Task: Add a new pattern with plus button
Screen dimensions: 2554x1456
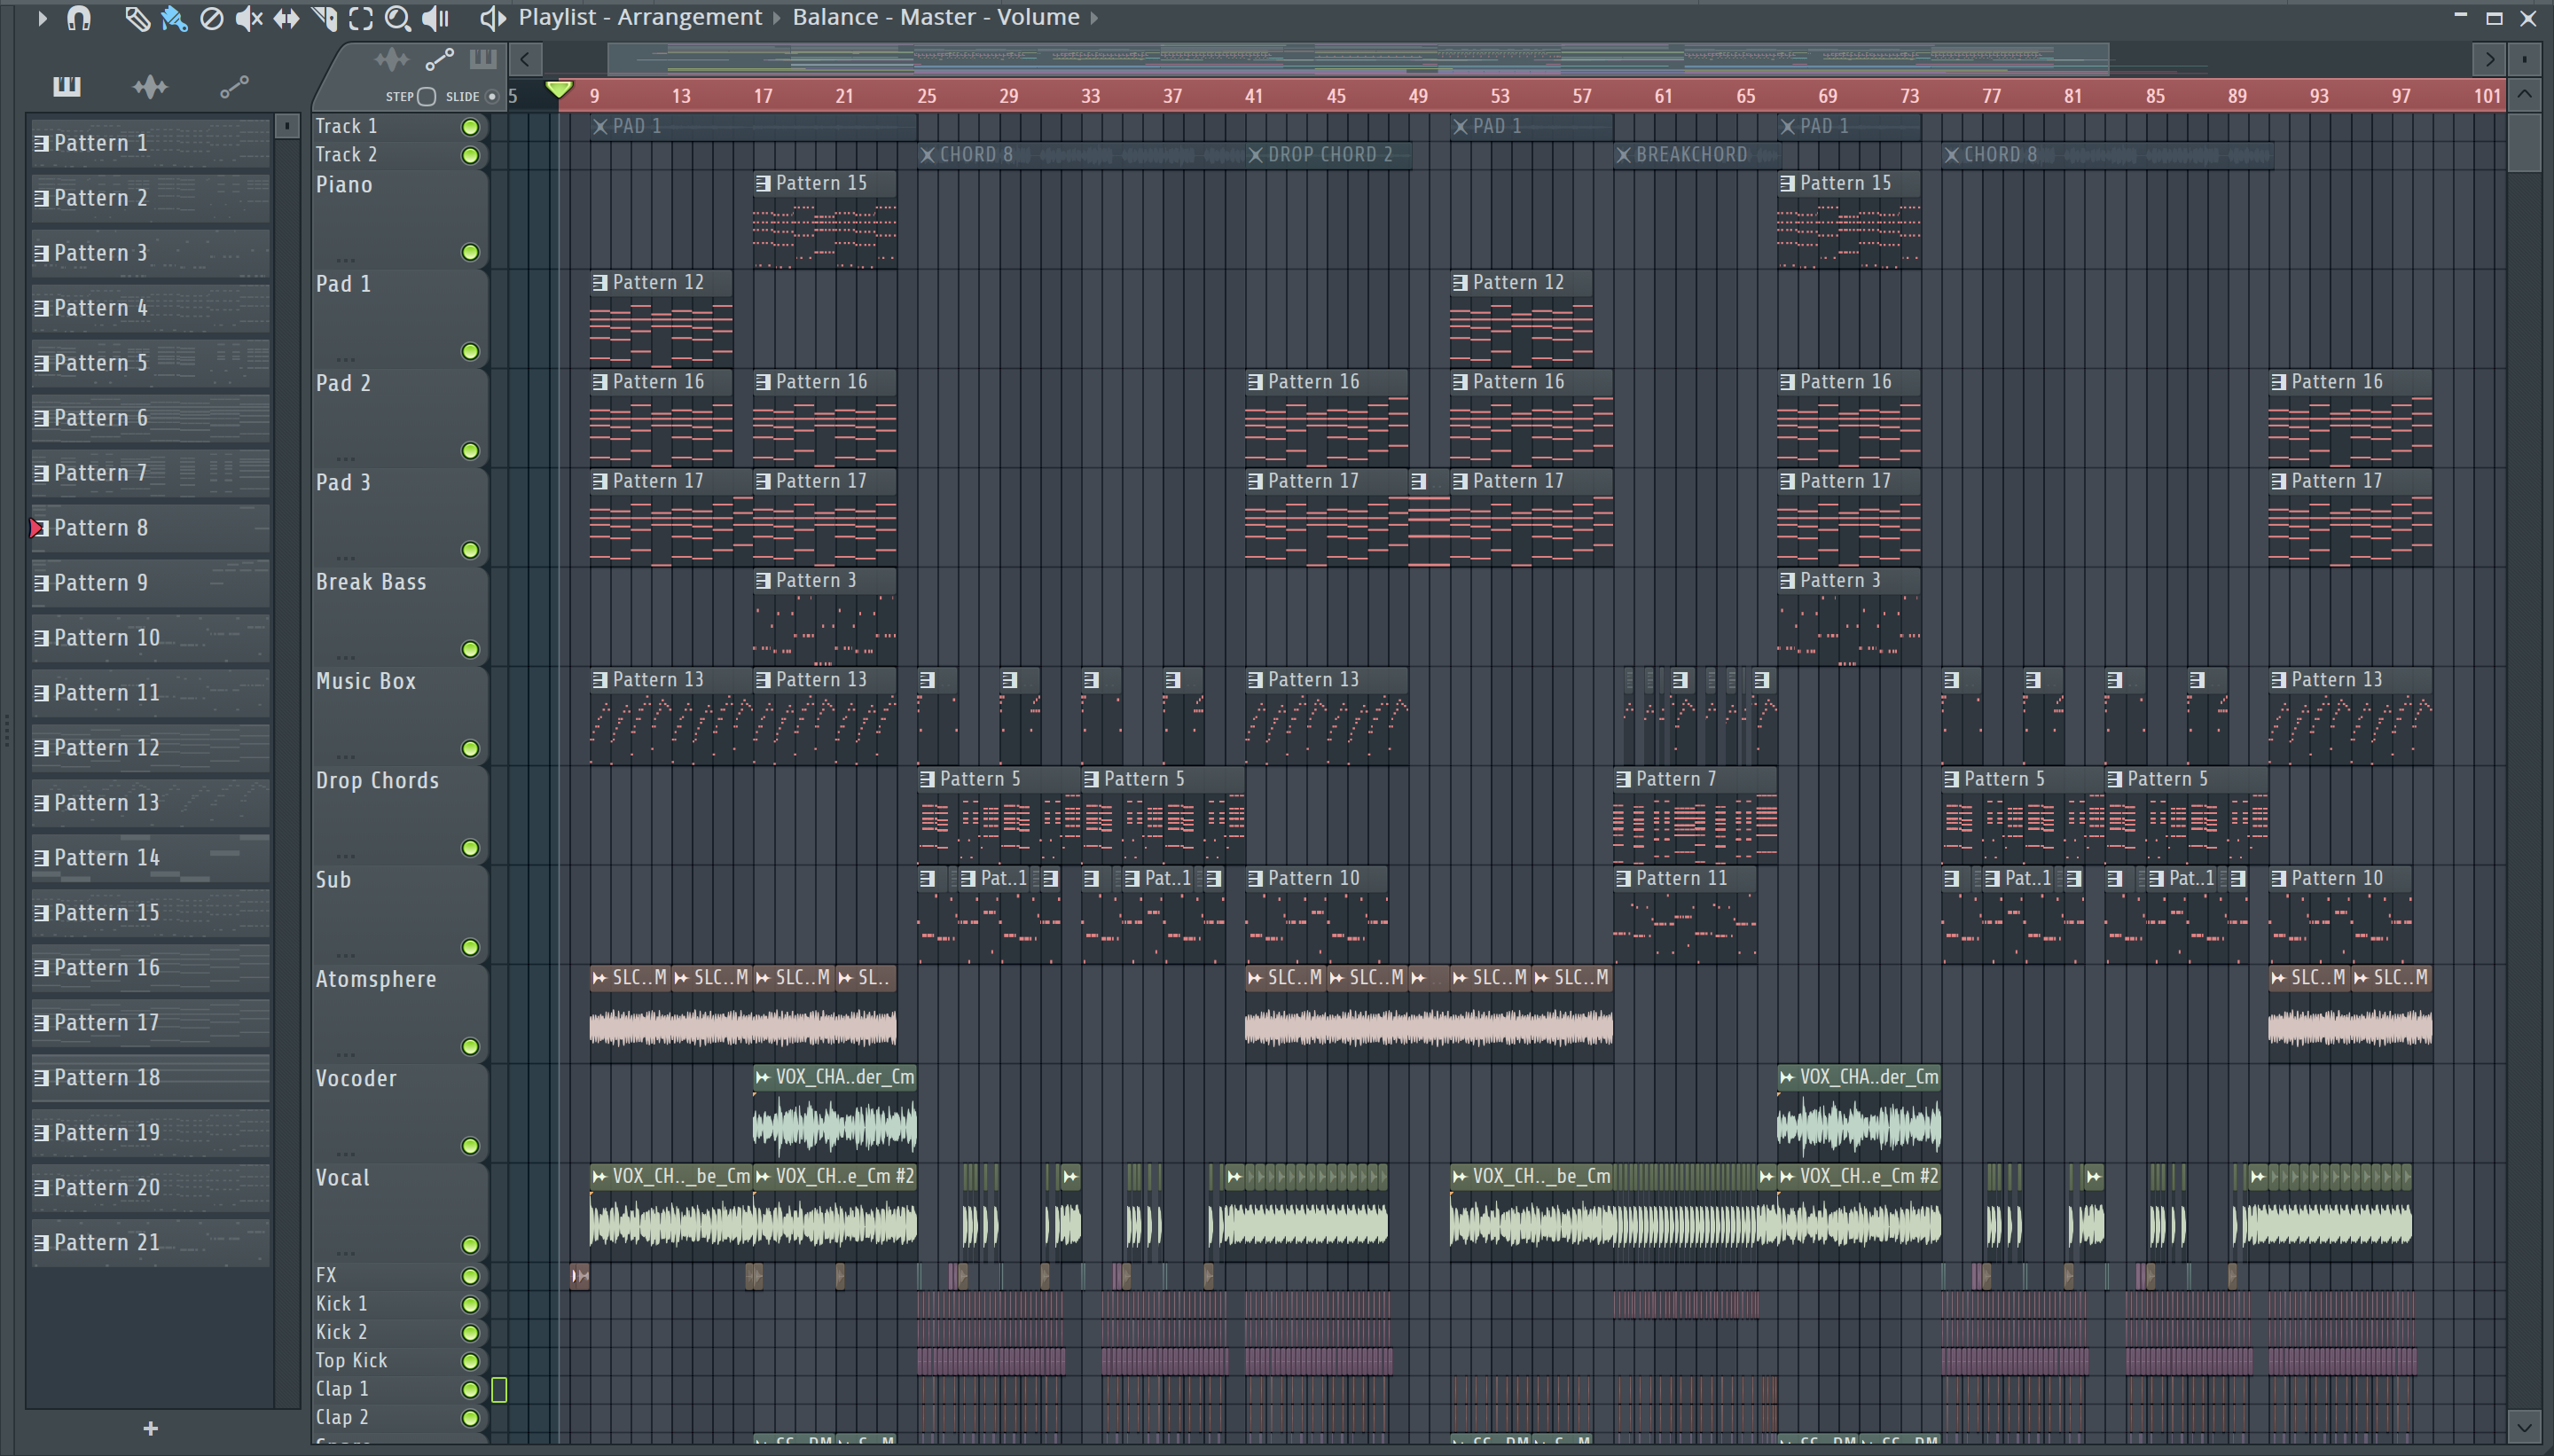Action: 150,1428
